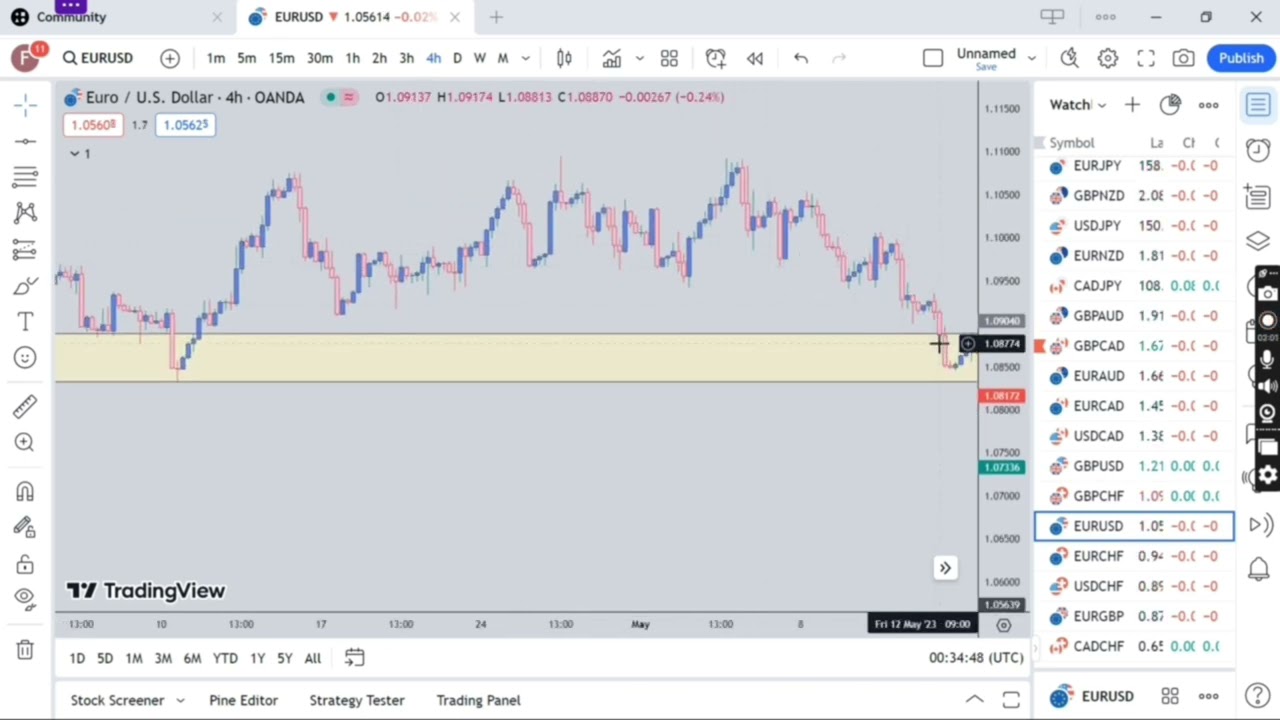Screen dimensions: 1280x720
Task: Expand the Stock Screener dropdown arrow
Action: [x=180, y=701]
